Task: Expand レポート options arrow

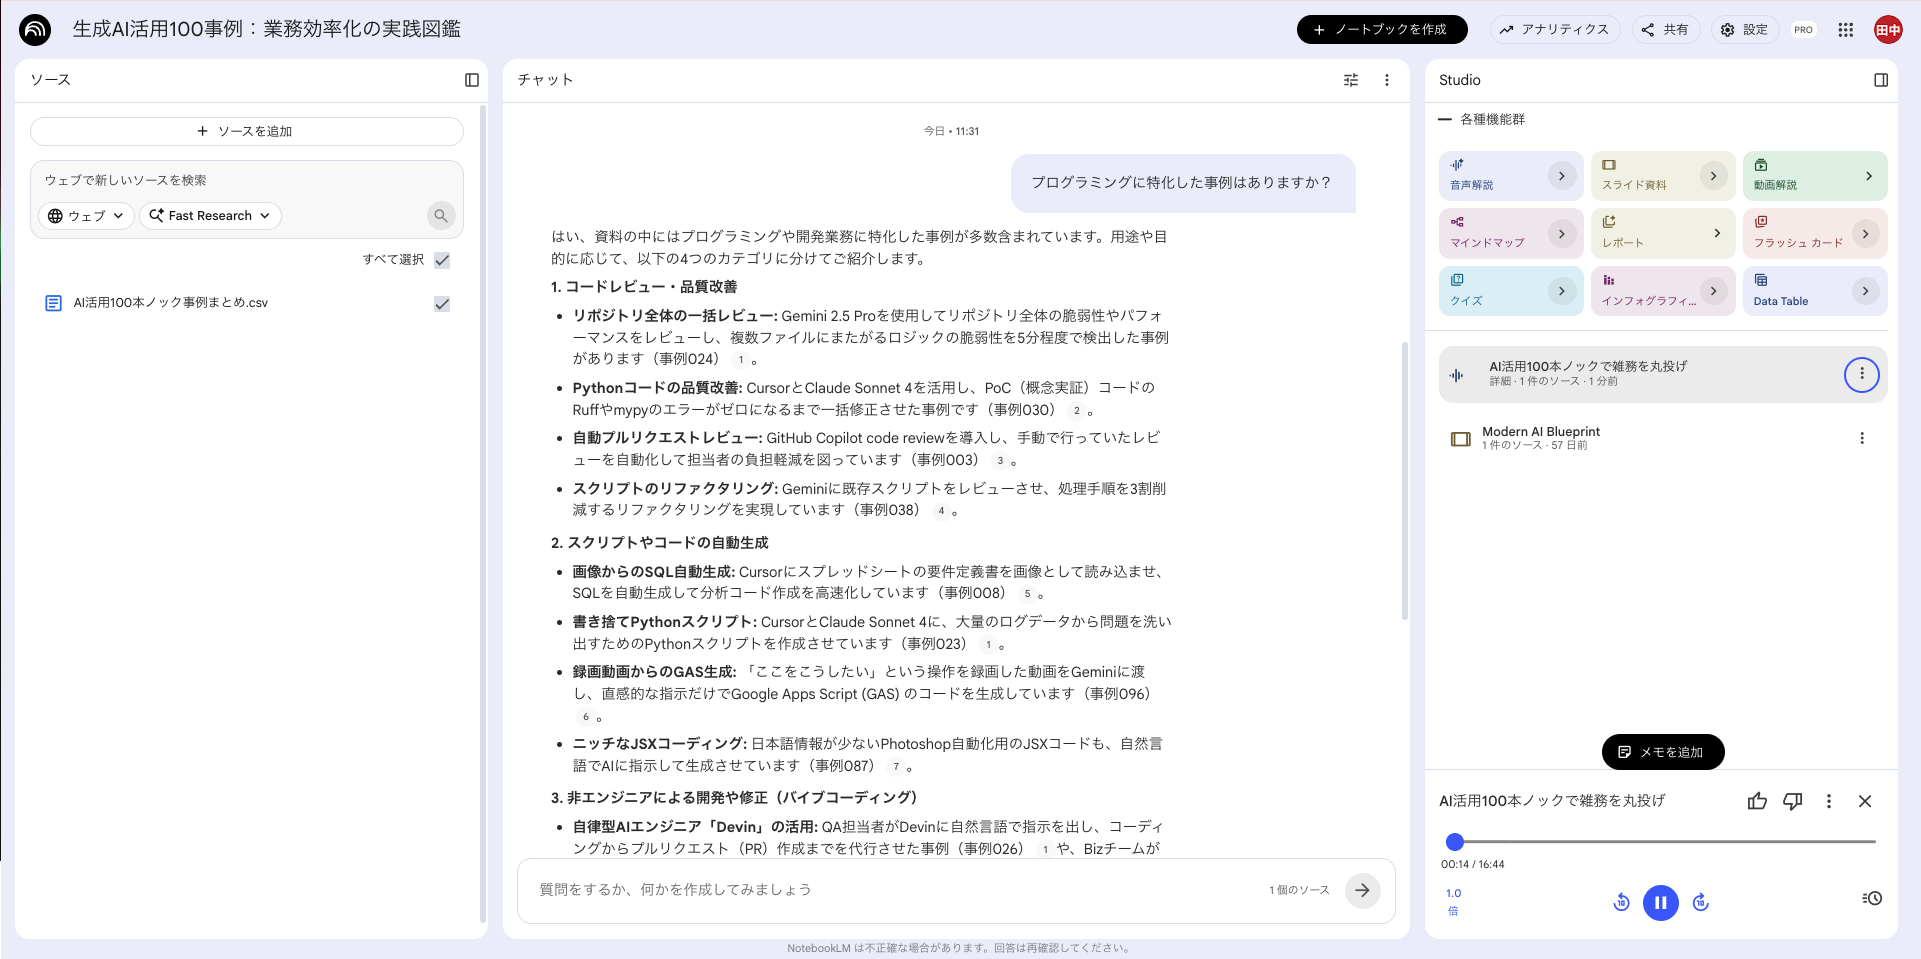Action: point(1717,234)
